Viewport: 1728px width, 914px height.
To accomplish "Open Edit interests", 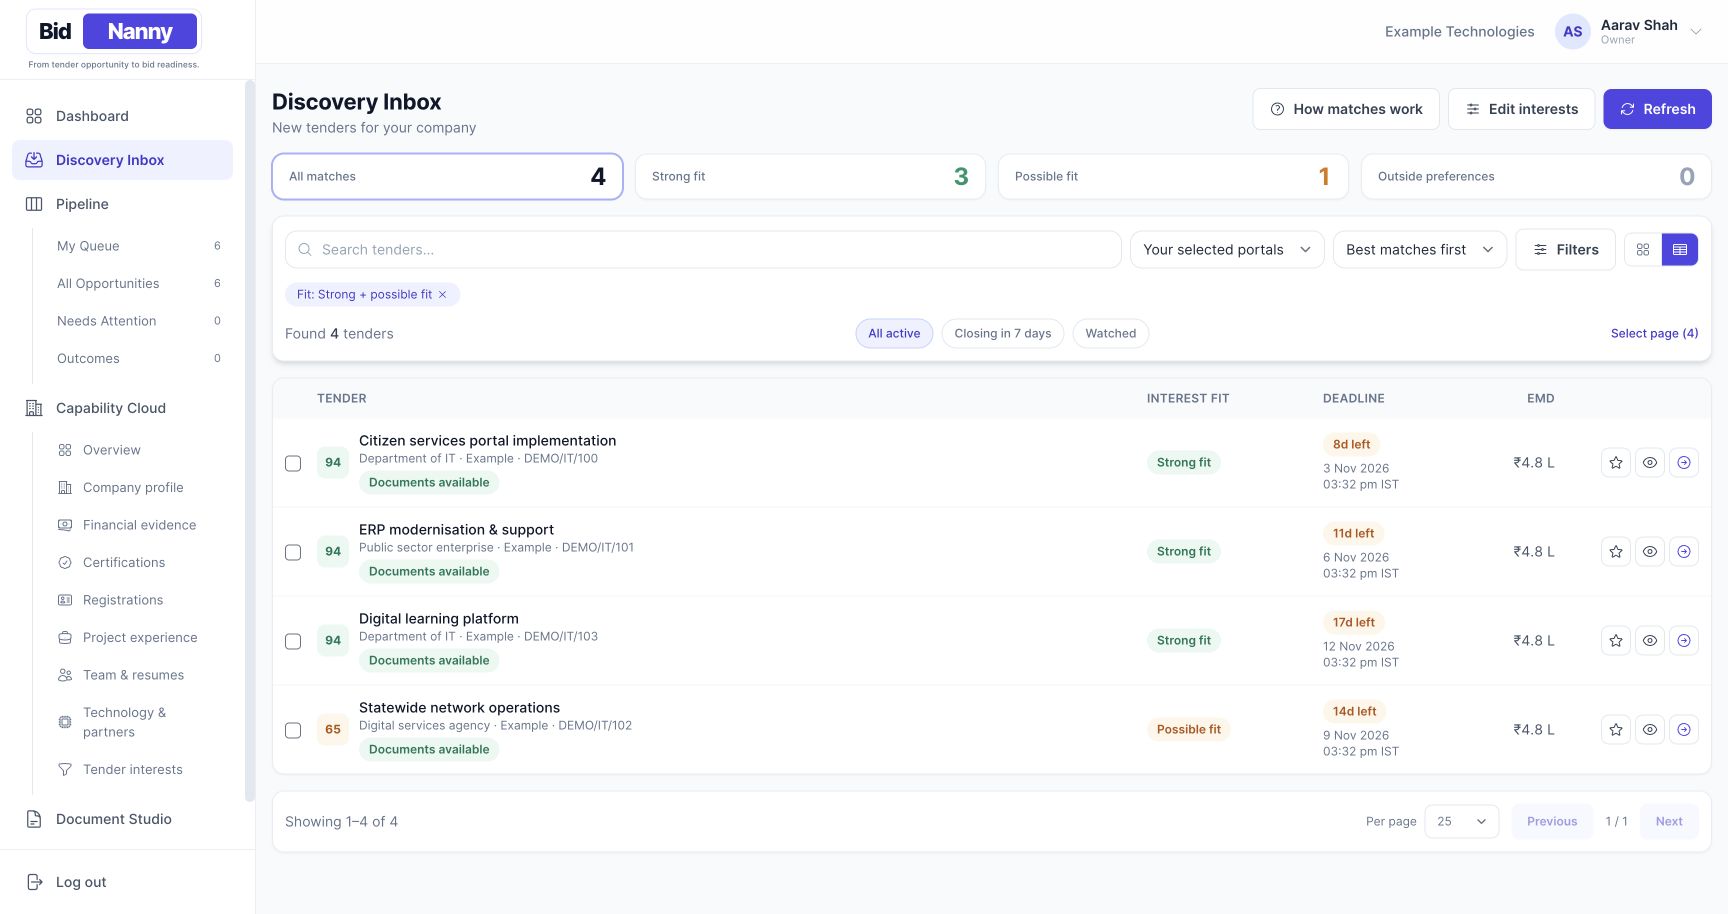I will click(x=1521, y=109).
